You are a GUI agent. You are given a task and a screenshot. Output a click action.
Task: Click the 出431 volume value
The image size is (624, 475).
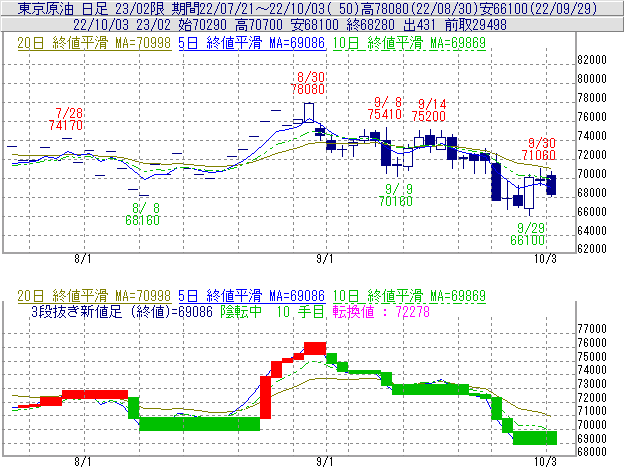coord(419,25)
